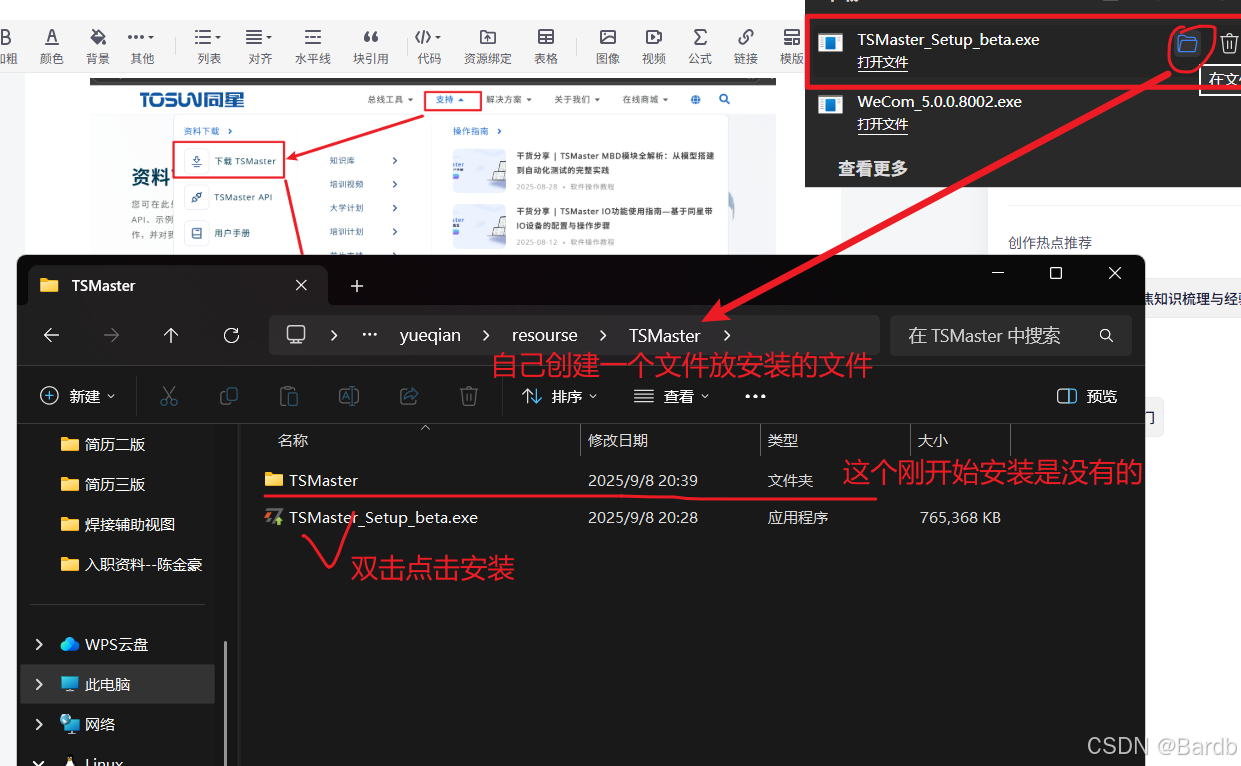Close the TSMaster tab in Explorer
This screenshot has height=766, width=1241.
coord(301,285)
